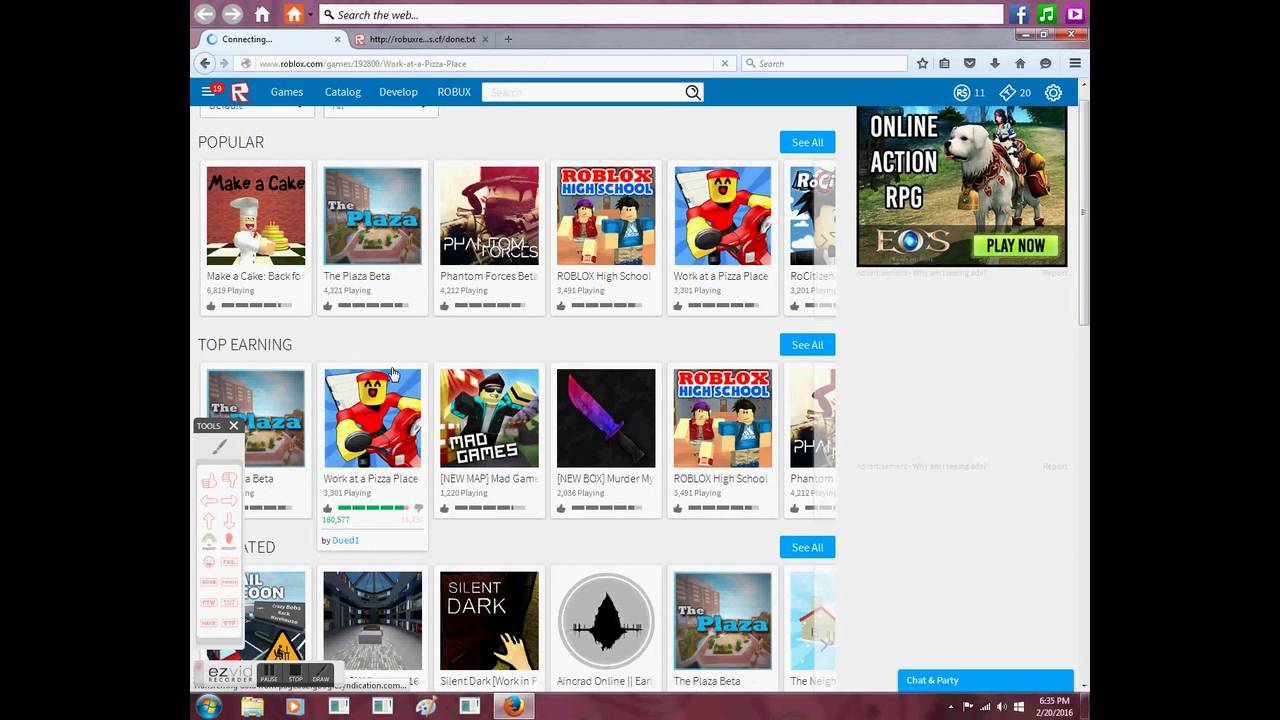The width and height of the screenshot is (1280, 720).
Task: Open ROBLOX High School in Popular
Action: click(x=606, y=216)
